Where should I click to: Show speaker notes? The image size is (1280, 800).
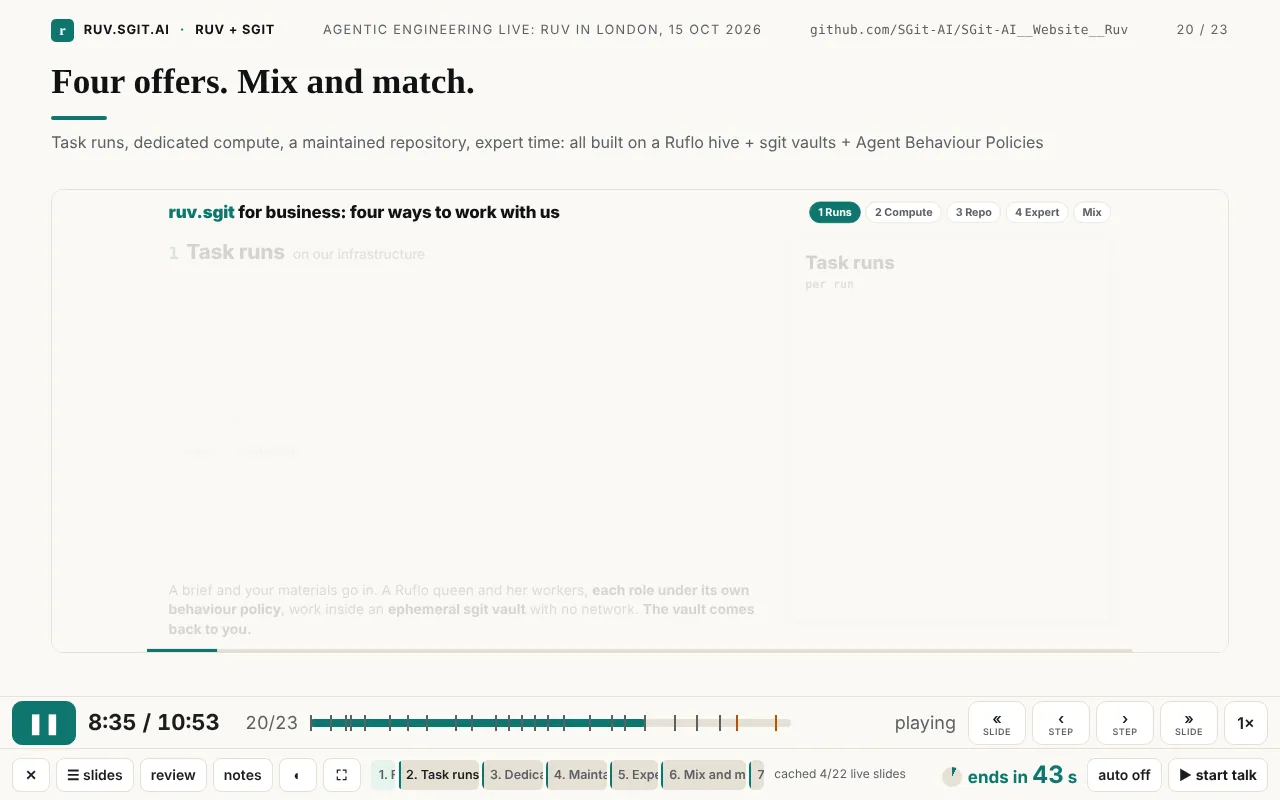[x=243, y=775]
